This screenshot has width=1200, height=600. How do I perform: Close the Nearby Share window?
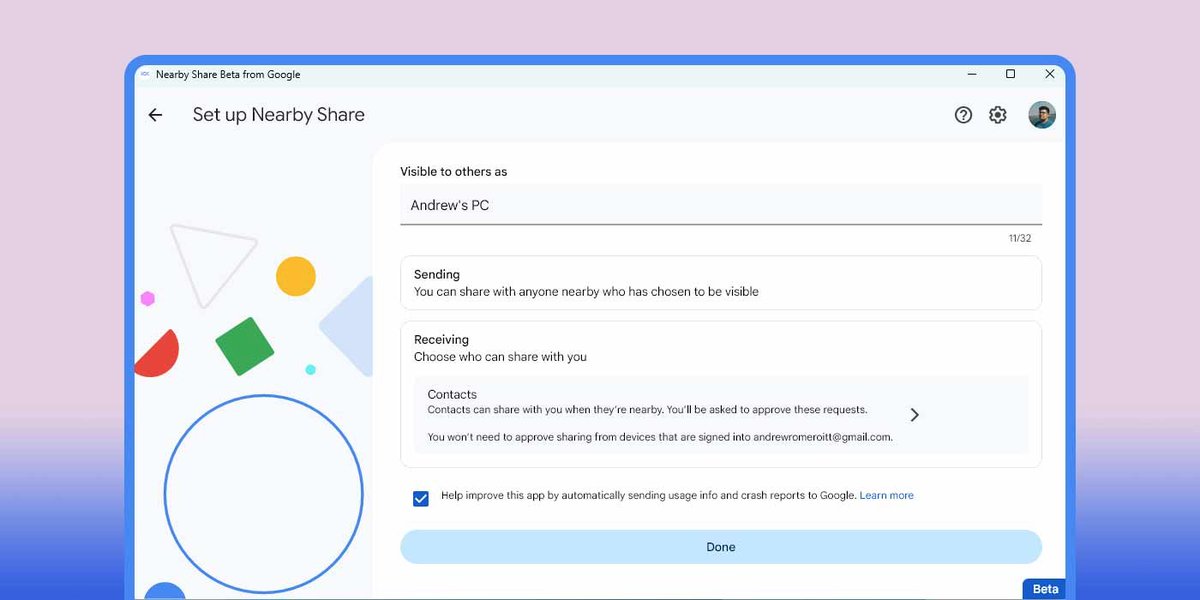tap(1049, 74)
